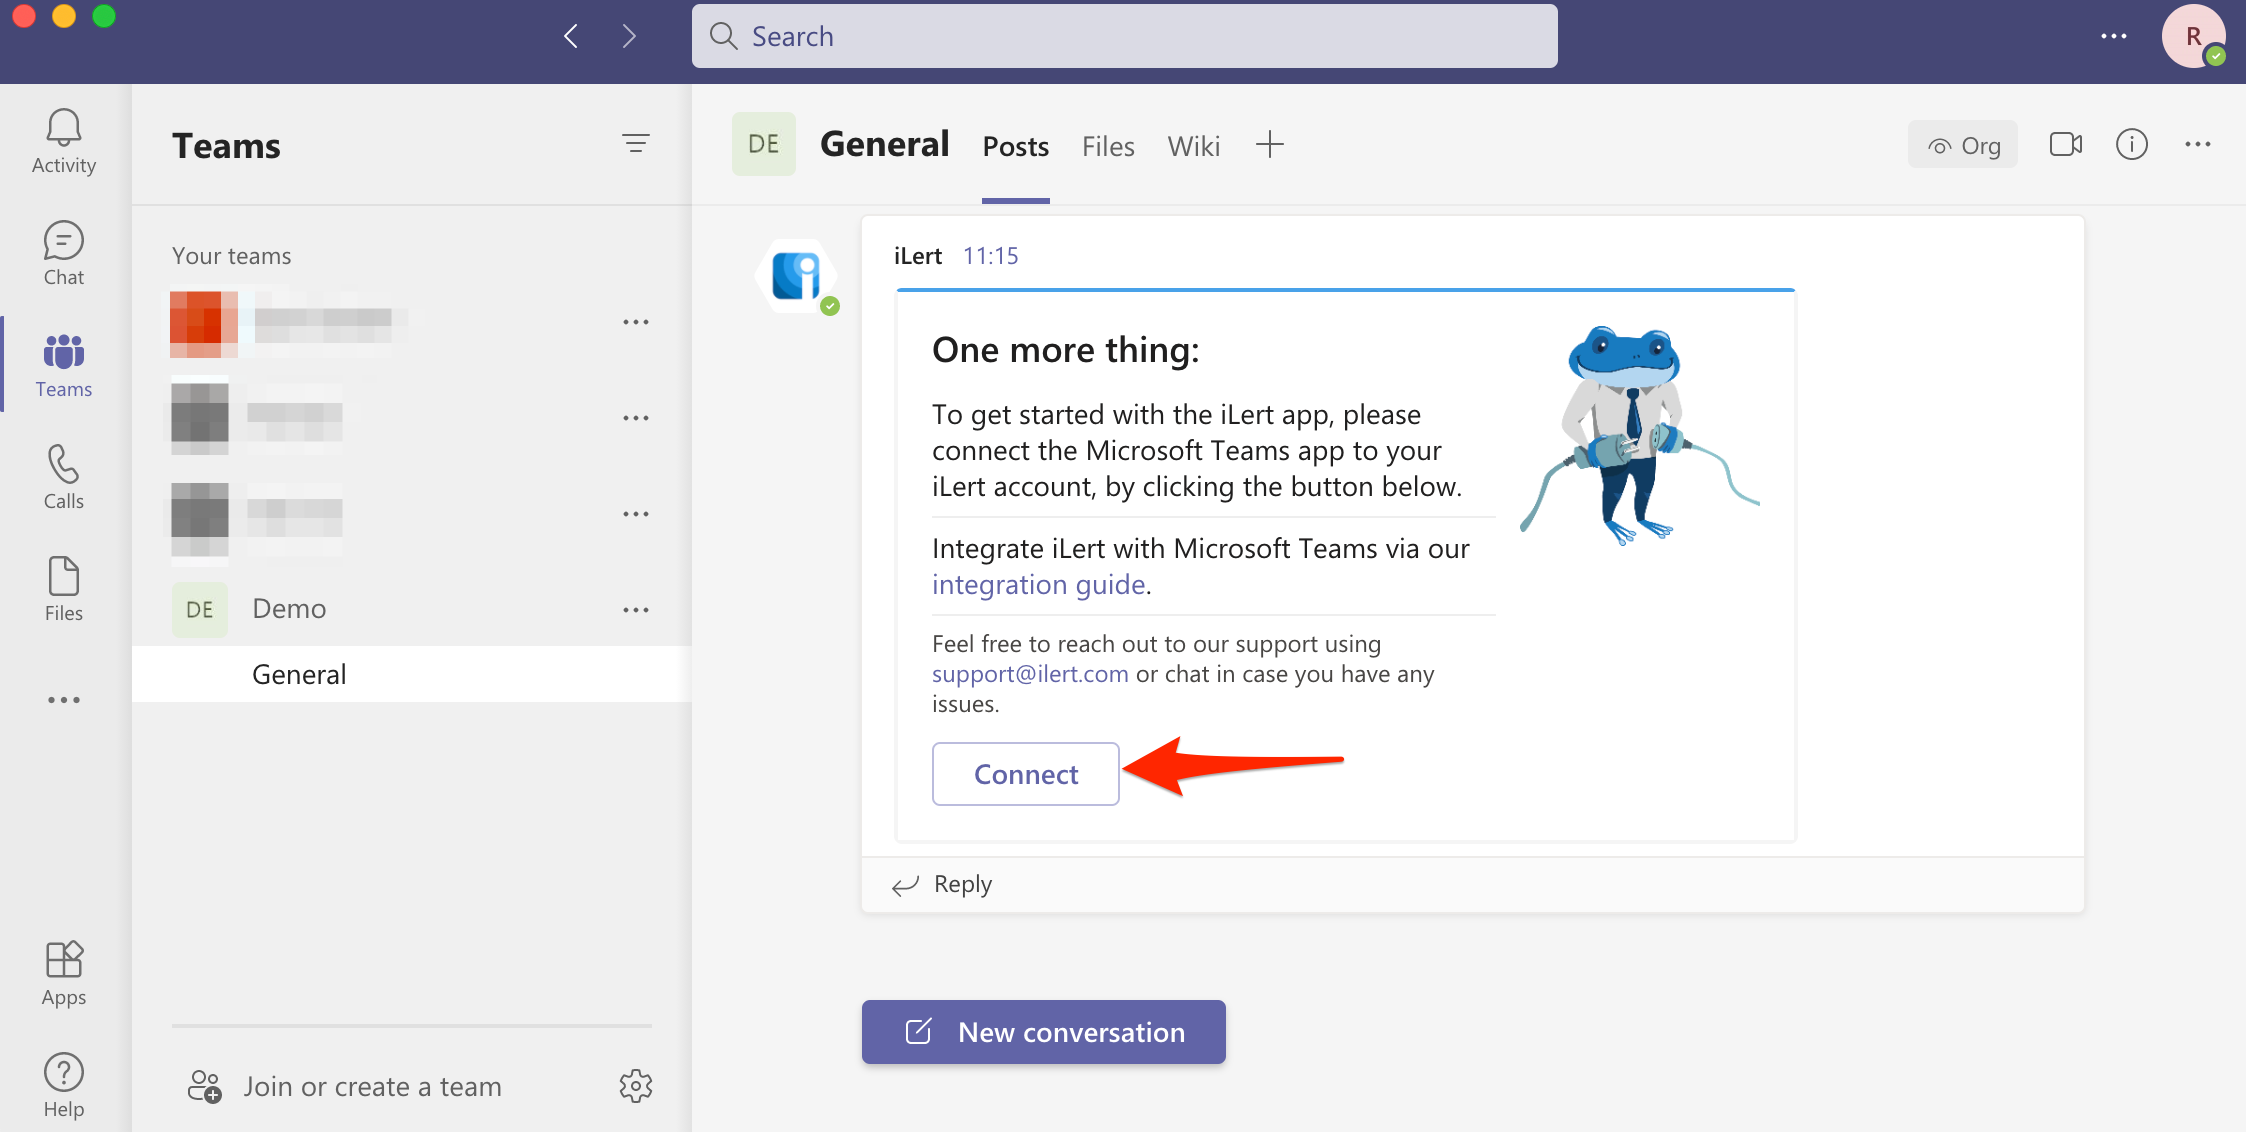2246x1132 pixels.
Task: Start a New conversation
Action: coord(1043,1032)
